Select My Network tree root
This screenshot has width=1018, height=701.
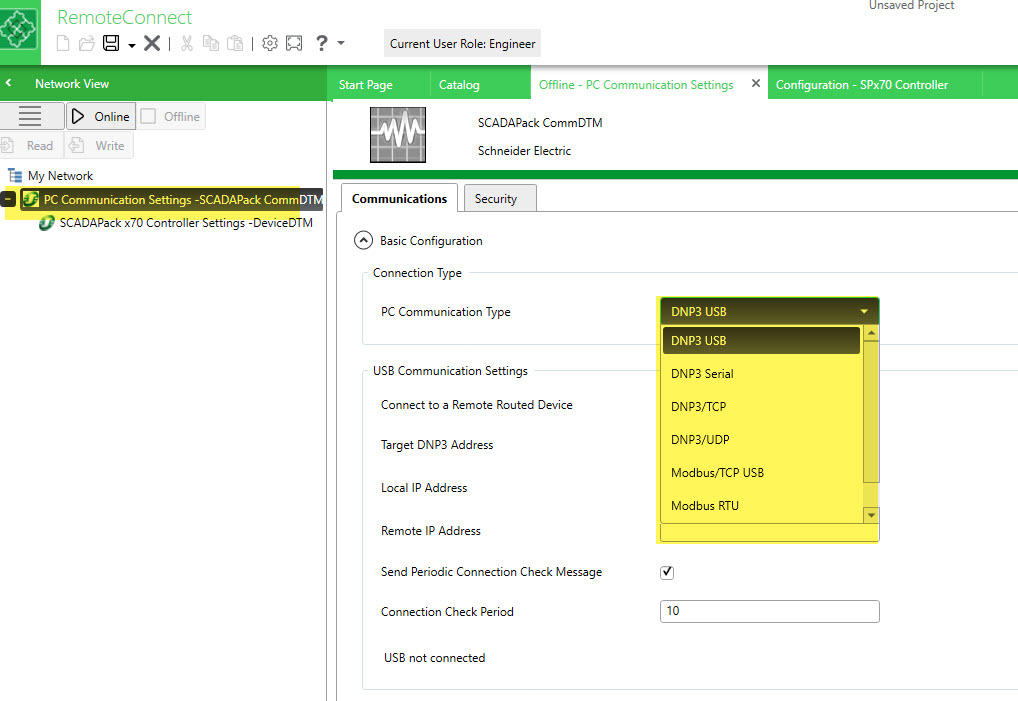point(60,176)
